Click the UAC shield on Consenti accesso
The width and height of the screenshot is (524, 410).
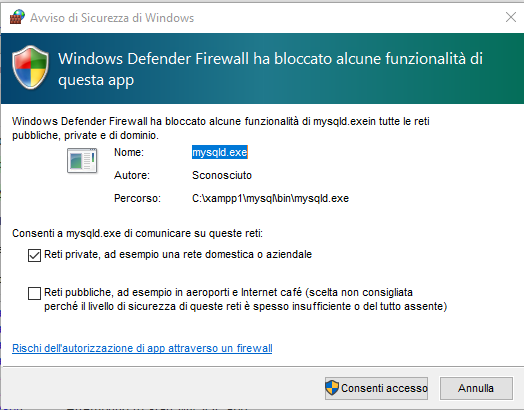332,388
